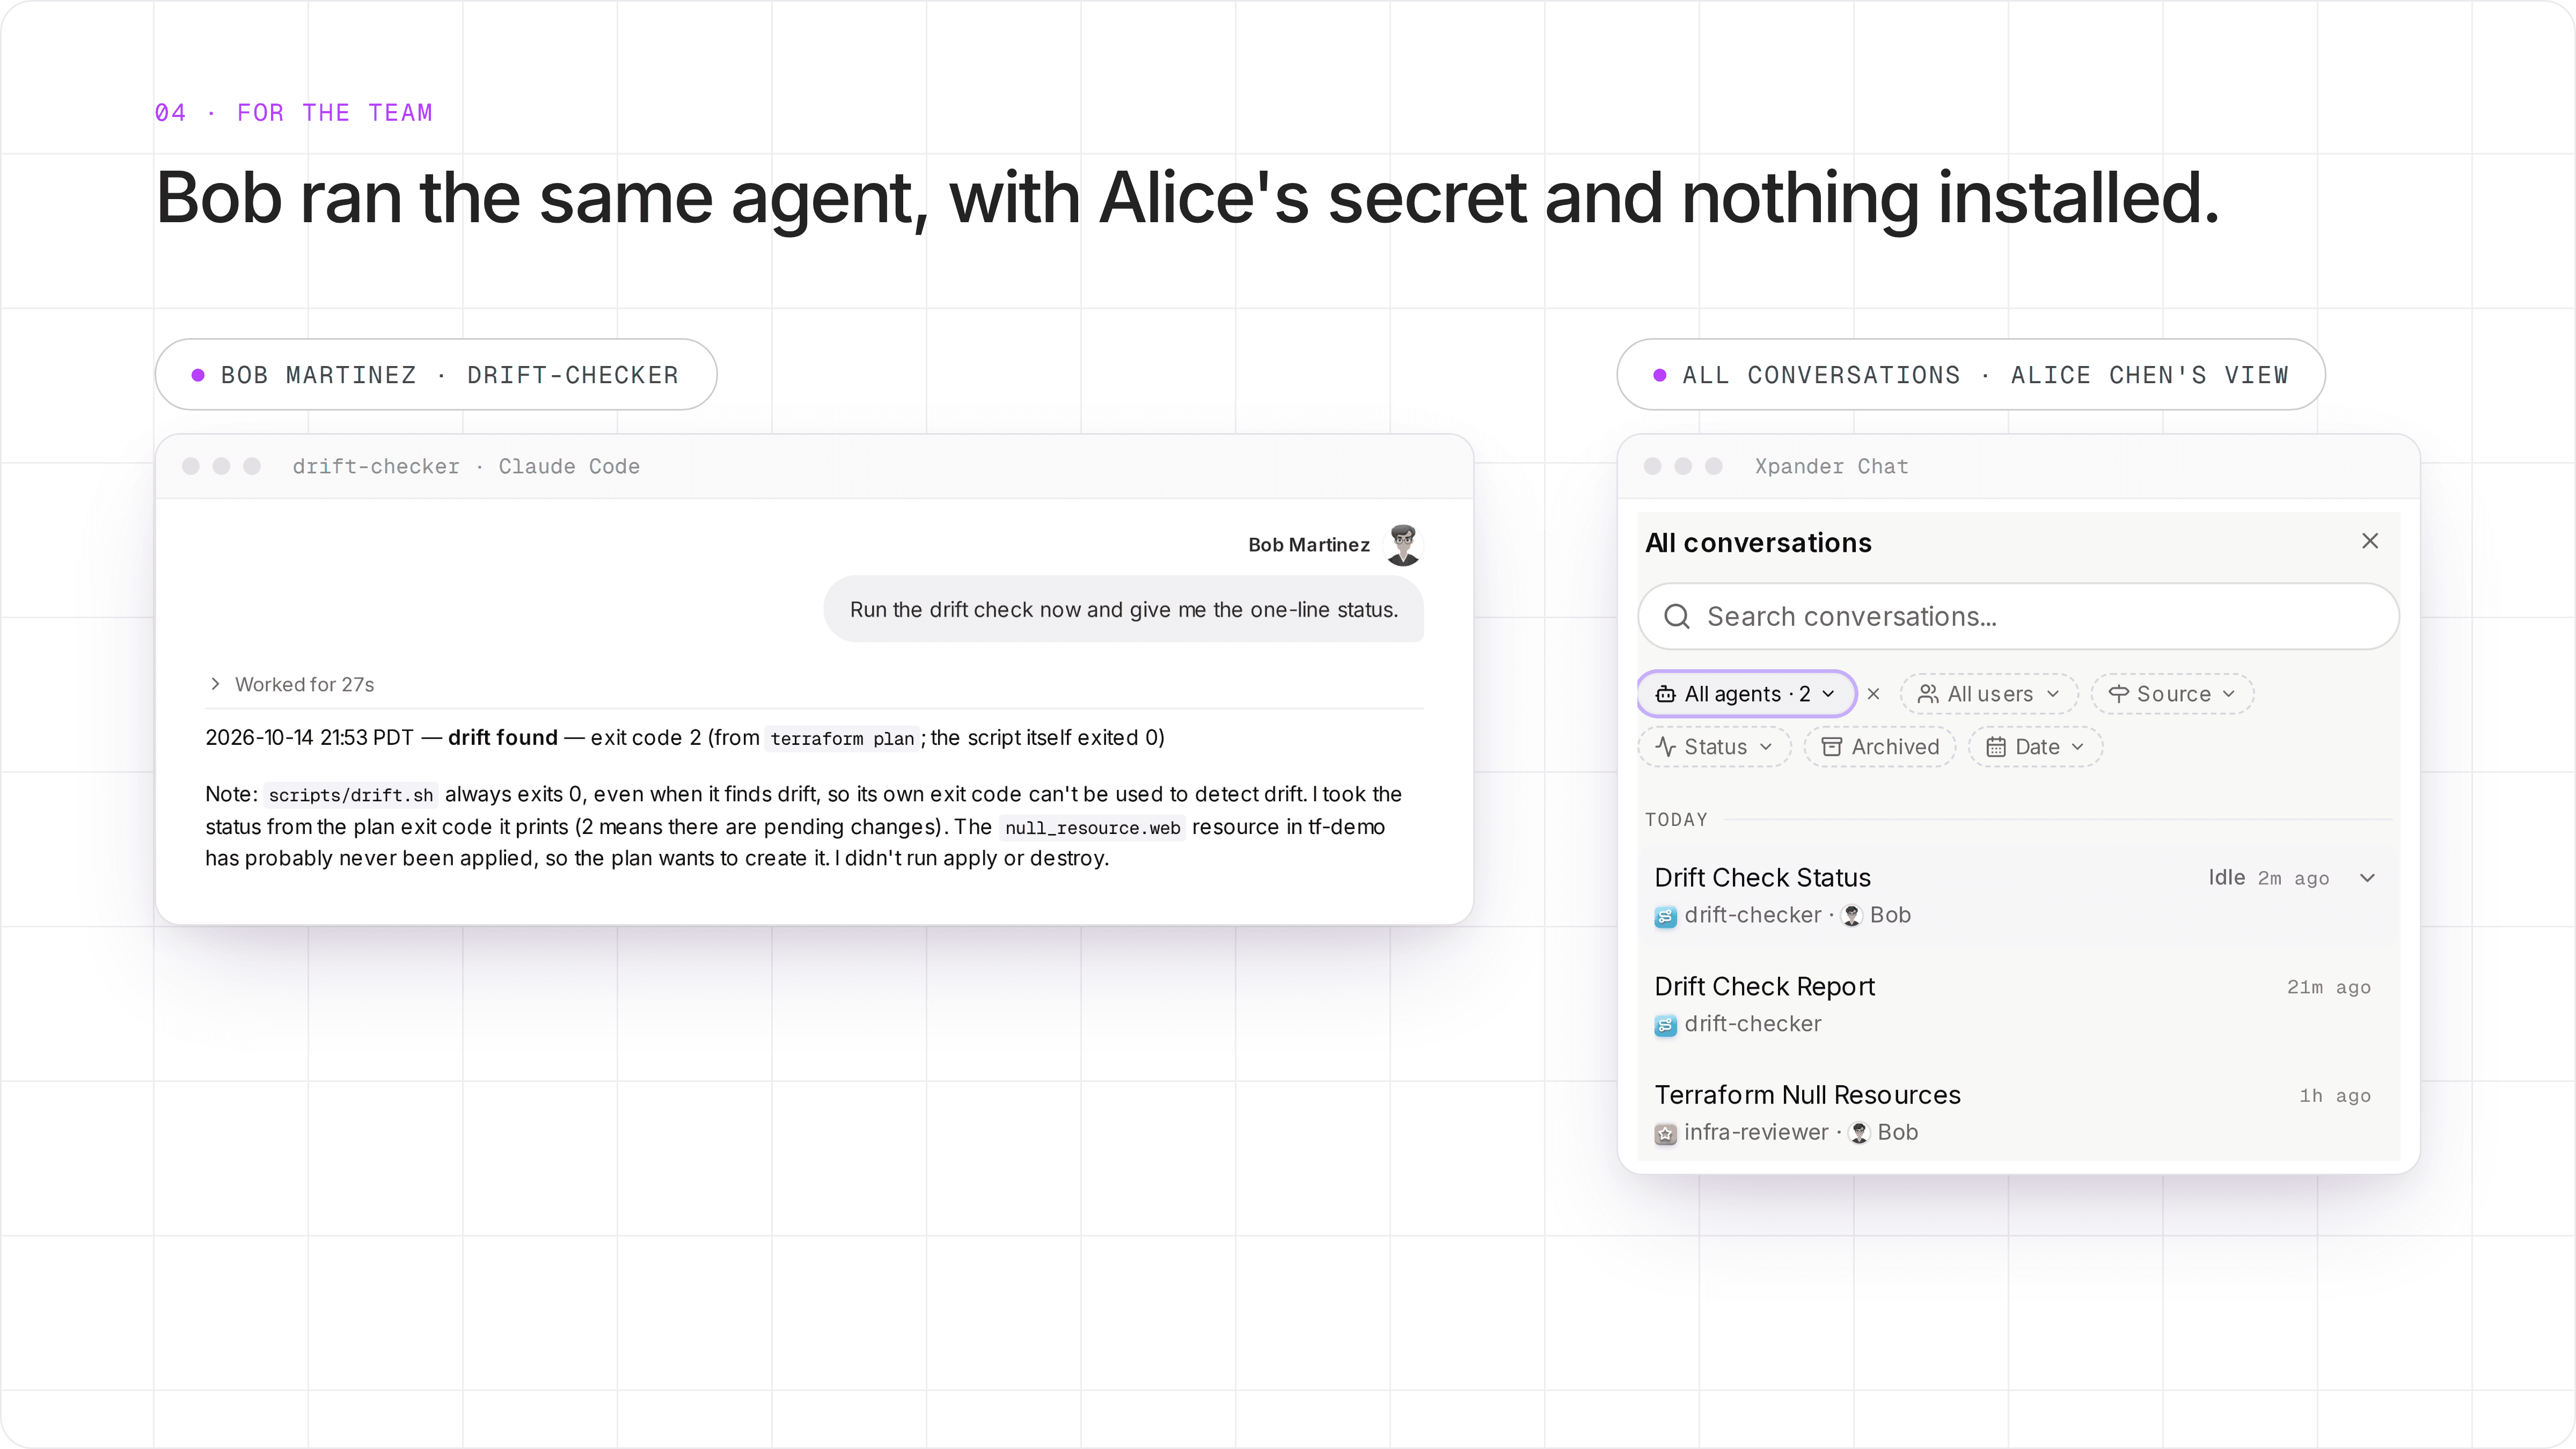Open the All users filter dropdown
This screenshot has width=2576, height=1449.
coord(1989,694)
